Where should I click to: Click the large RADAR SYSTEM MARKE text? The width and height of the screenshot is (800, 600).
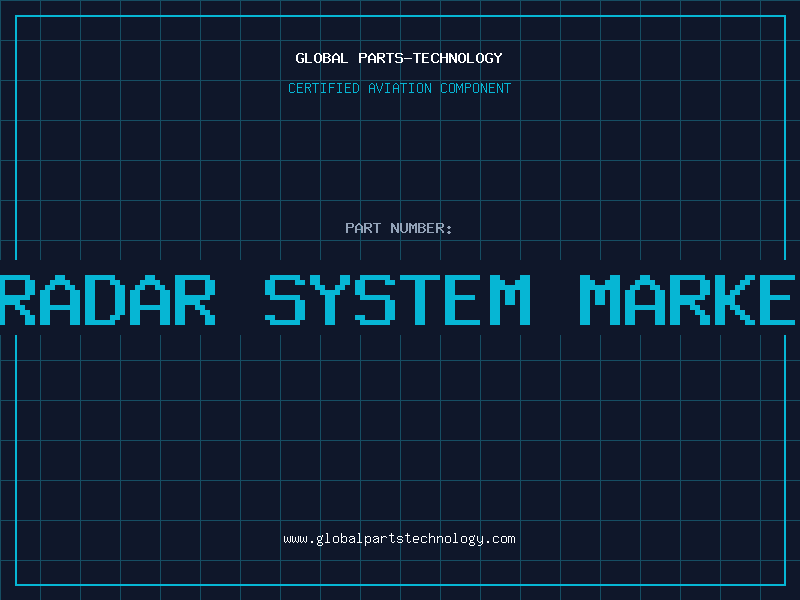398,300
